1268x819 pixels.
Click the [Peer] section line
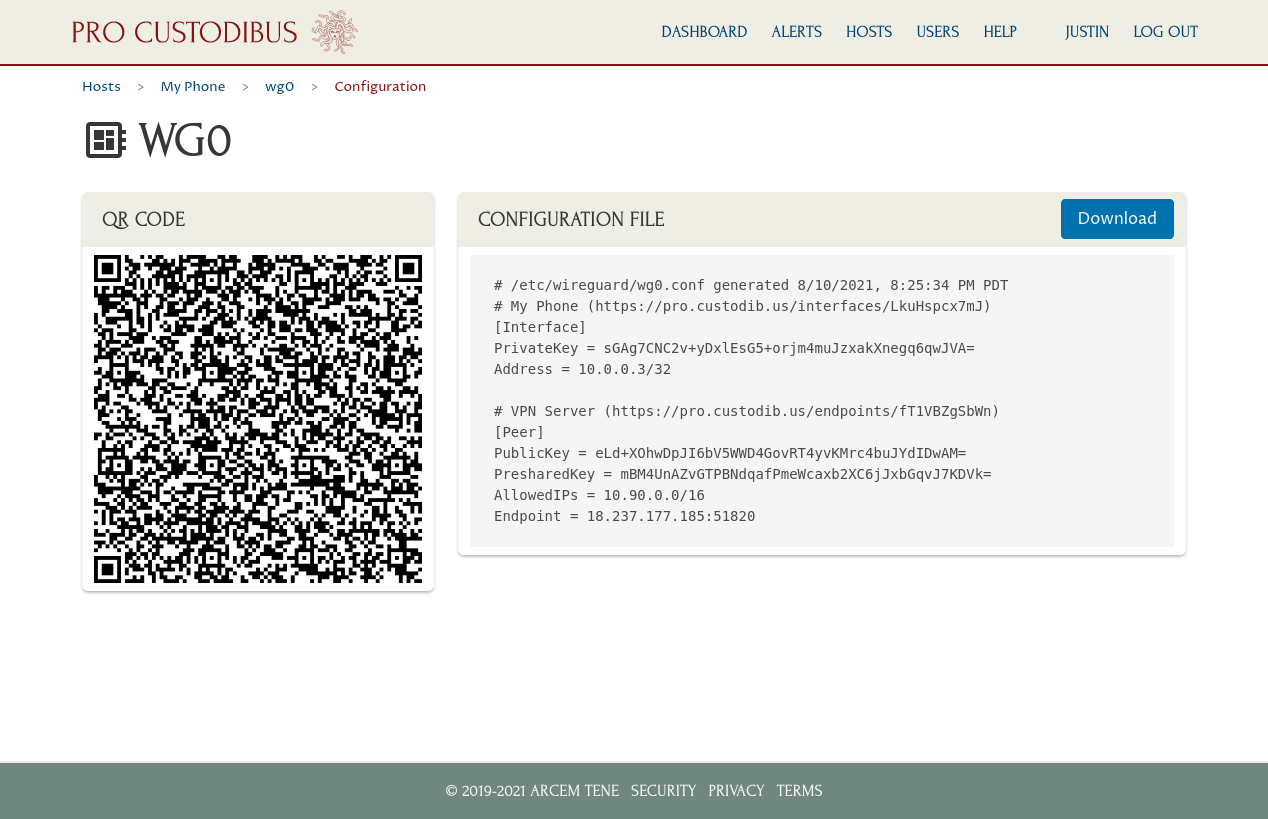519,432
